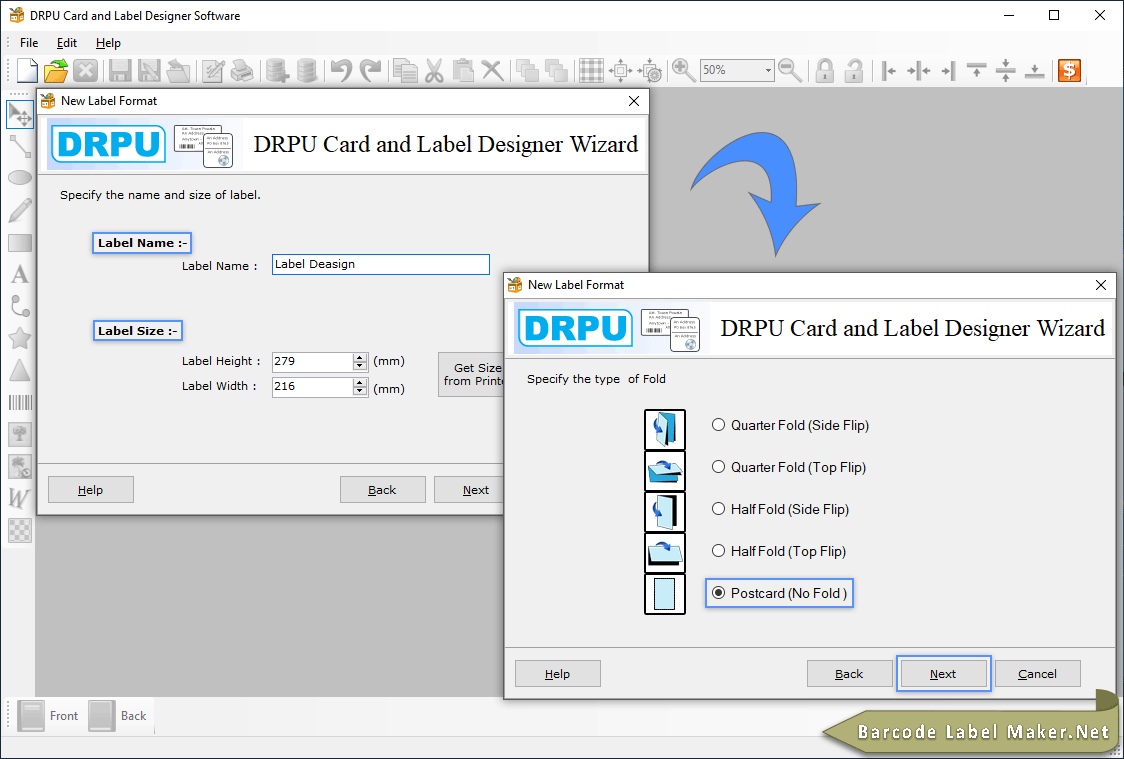Click the Label Width value field
The height and width of the screenshot is (759, 1124).
point(313,387)
